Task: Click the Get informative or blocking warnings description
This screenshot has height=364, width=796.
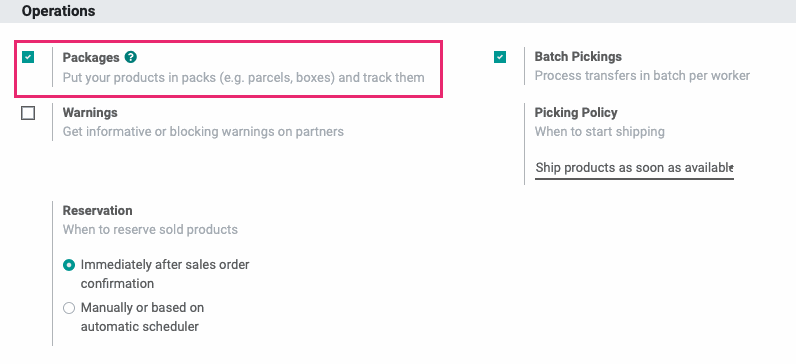Action: point(203,131)
